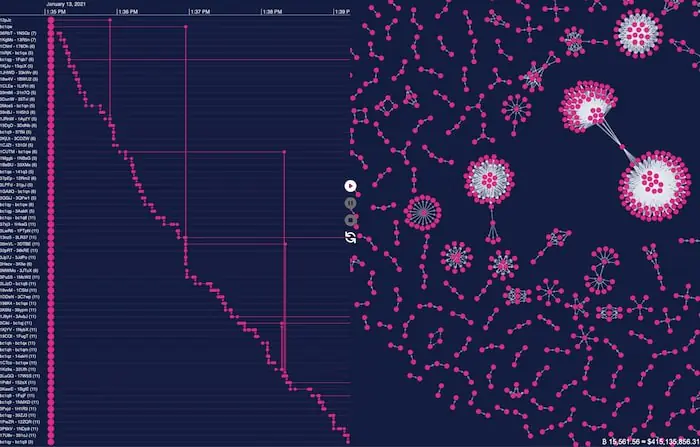Select the 1:36 PM timeline marker
Viewport: 700px width, 447px height.
[x=128, y=12]
